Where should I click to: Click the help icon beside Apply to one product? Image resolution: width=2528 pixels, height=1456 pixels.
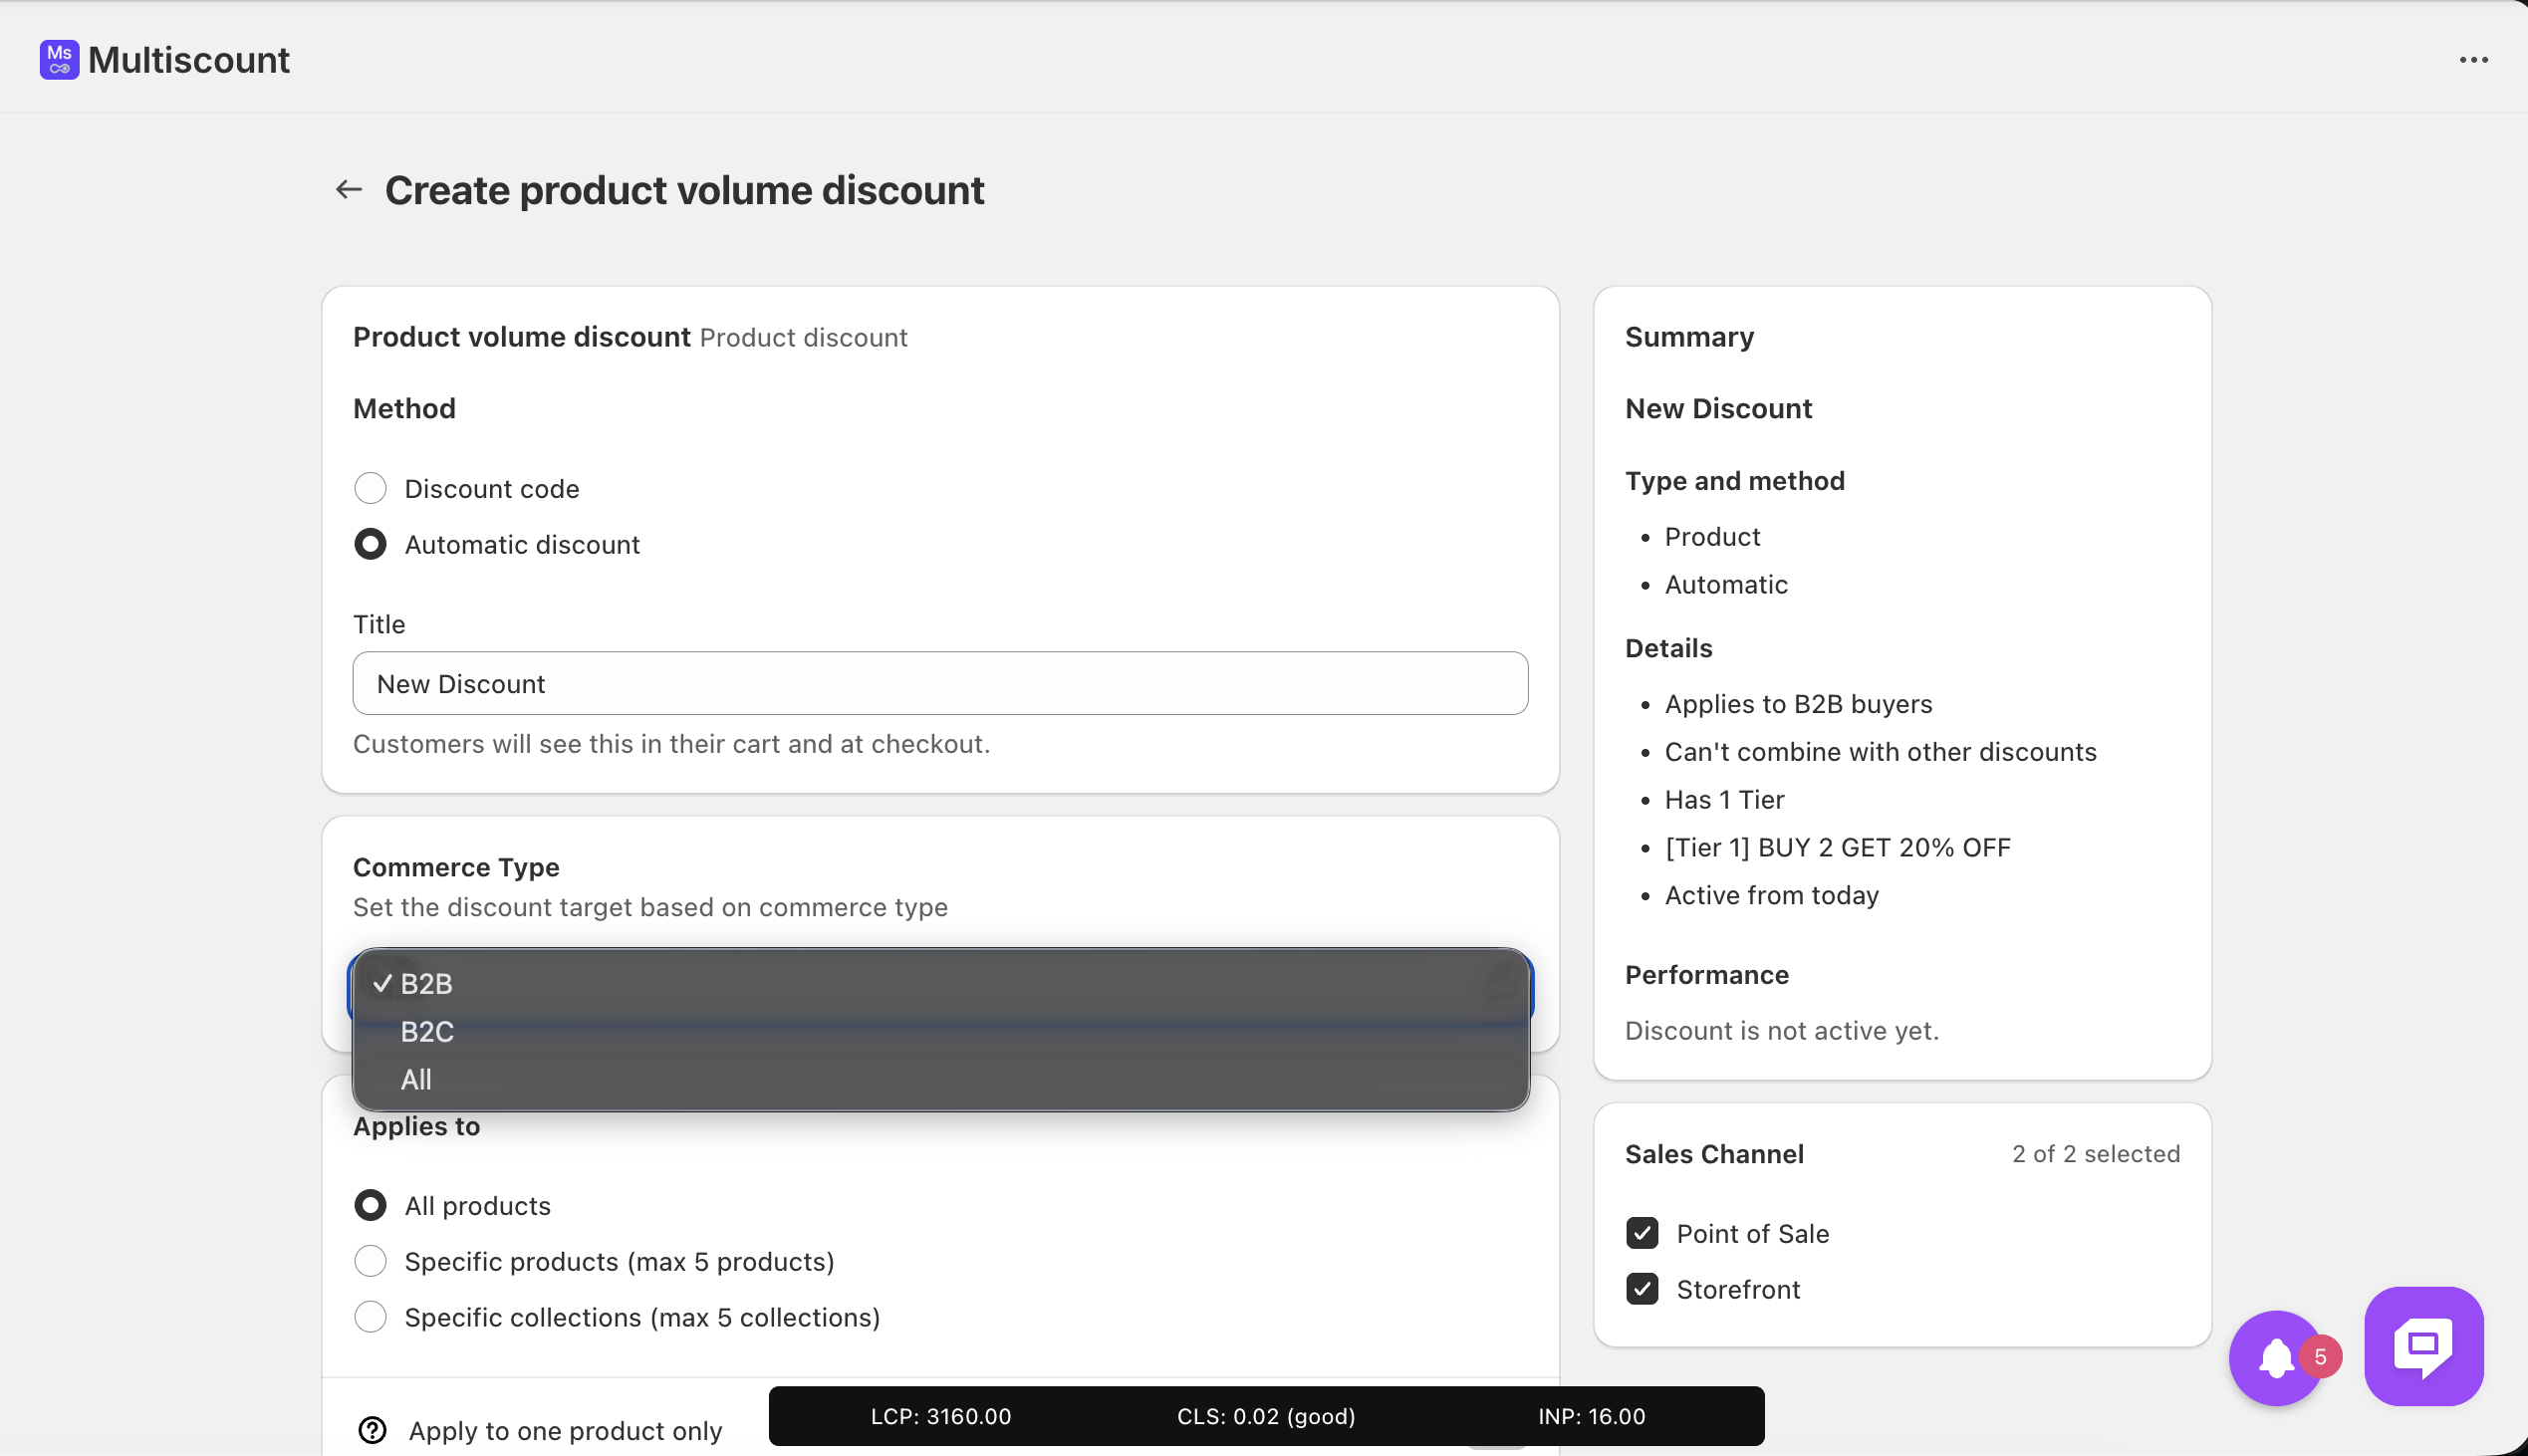click(x=372, y=1430)
